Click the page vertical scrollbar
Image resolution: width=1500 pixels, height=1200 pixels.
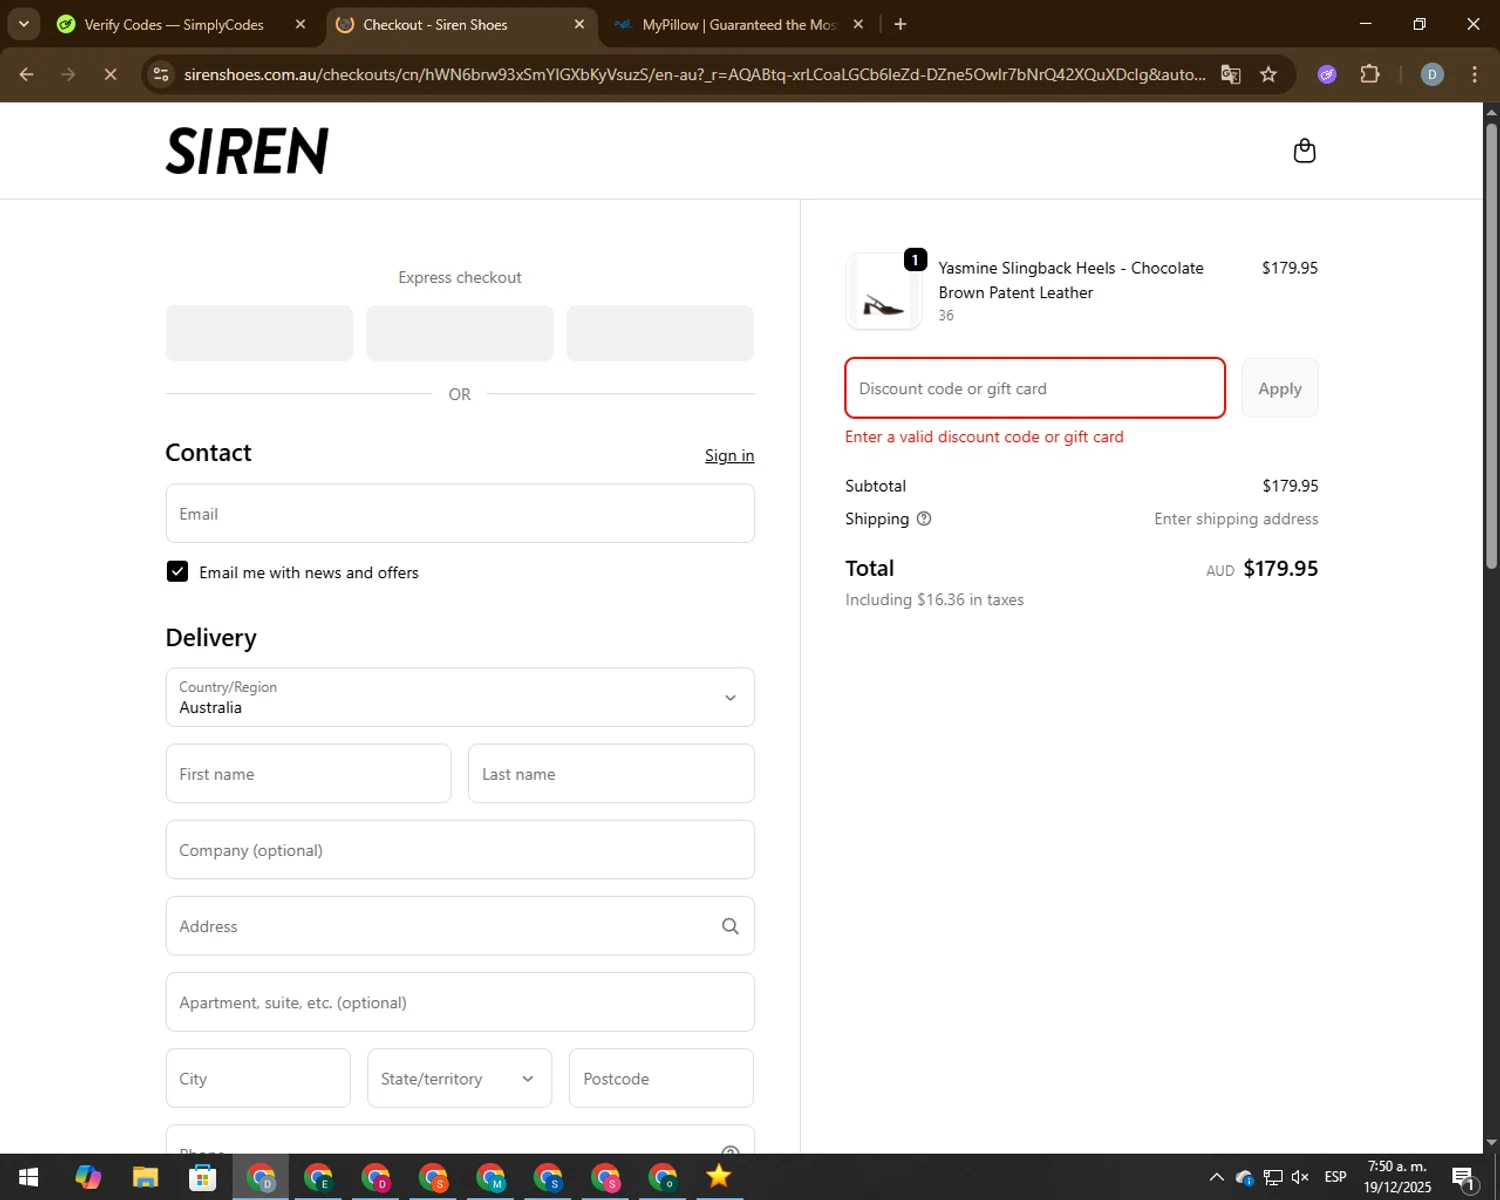(x=1491, y=345)
